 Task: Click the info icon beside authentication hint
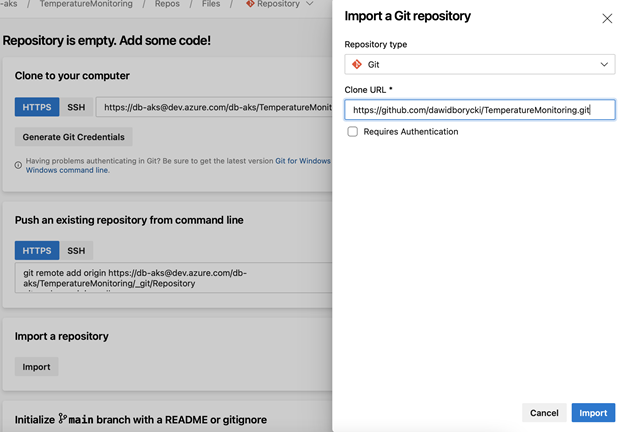click(18, 165)
